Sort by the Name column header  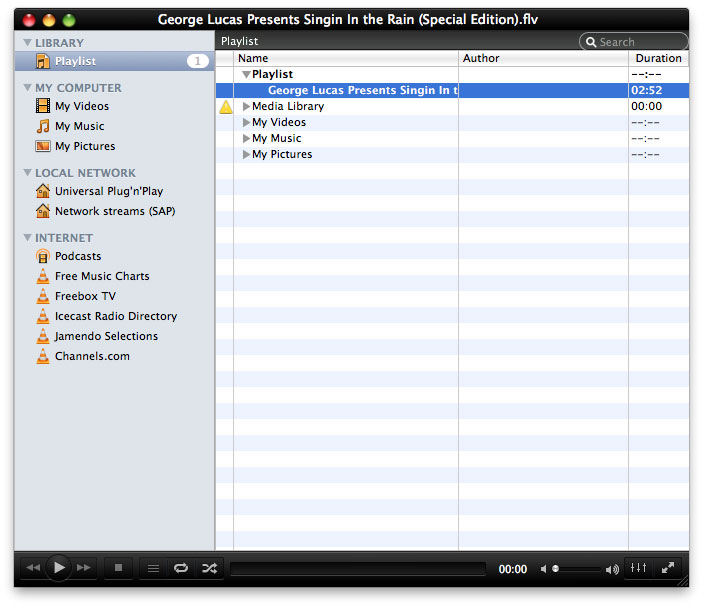(346, 58)
